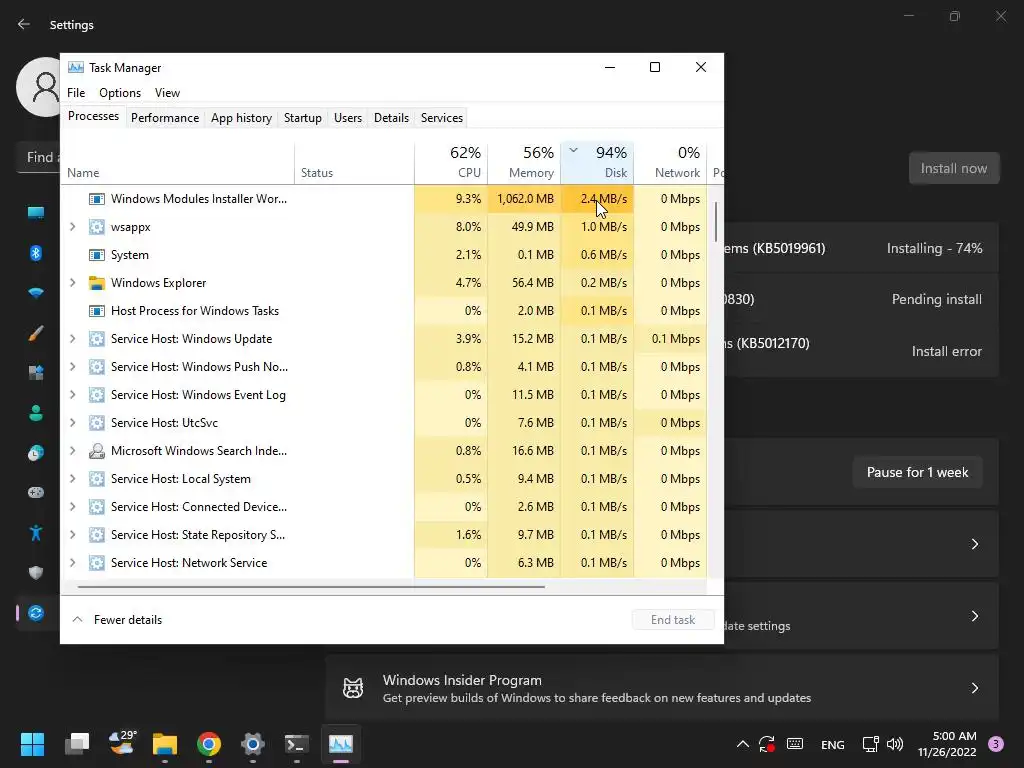Click the Windows Explorer folder icon in list
1024x768 pixels.
97,283
